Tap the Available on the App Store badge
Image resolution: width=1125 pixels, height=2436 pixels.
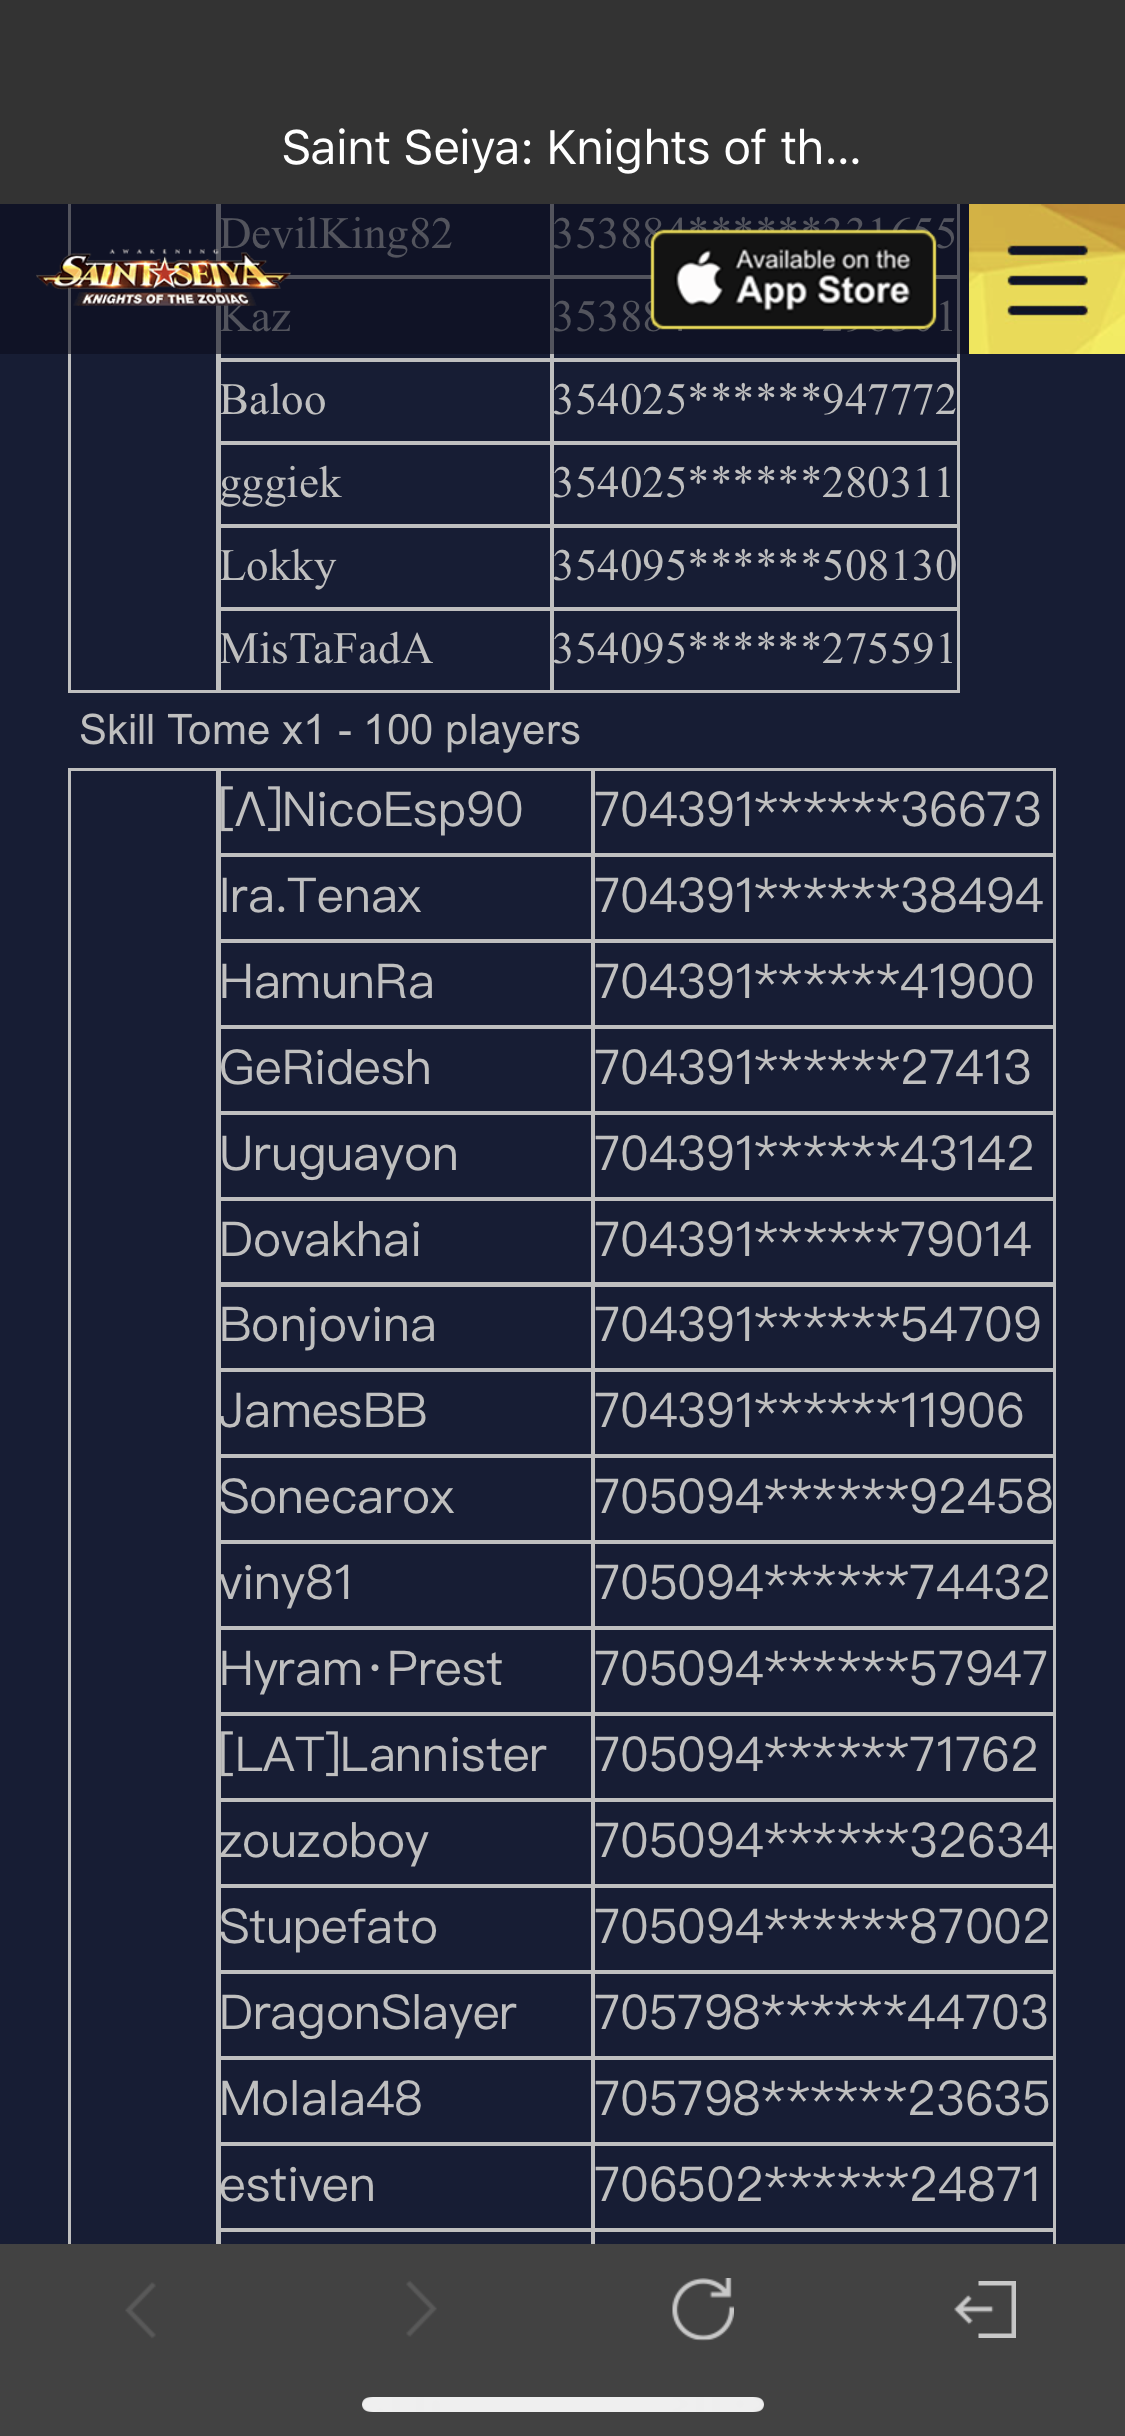click(794, 280)
